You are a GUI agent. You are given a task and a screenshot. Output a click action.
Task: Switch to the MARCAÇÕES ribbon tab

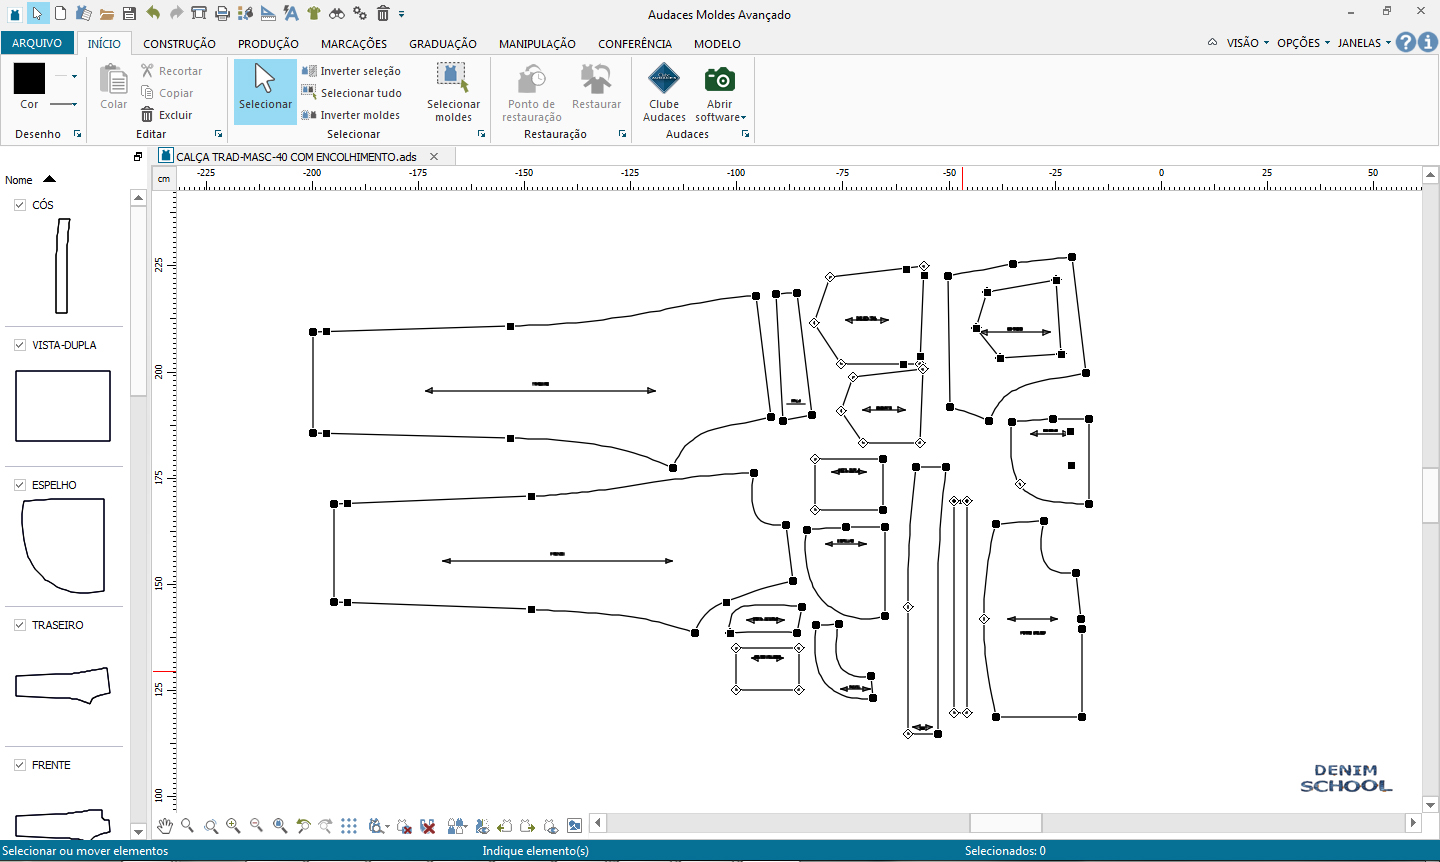coord(354,44)
